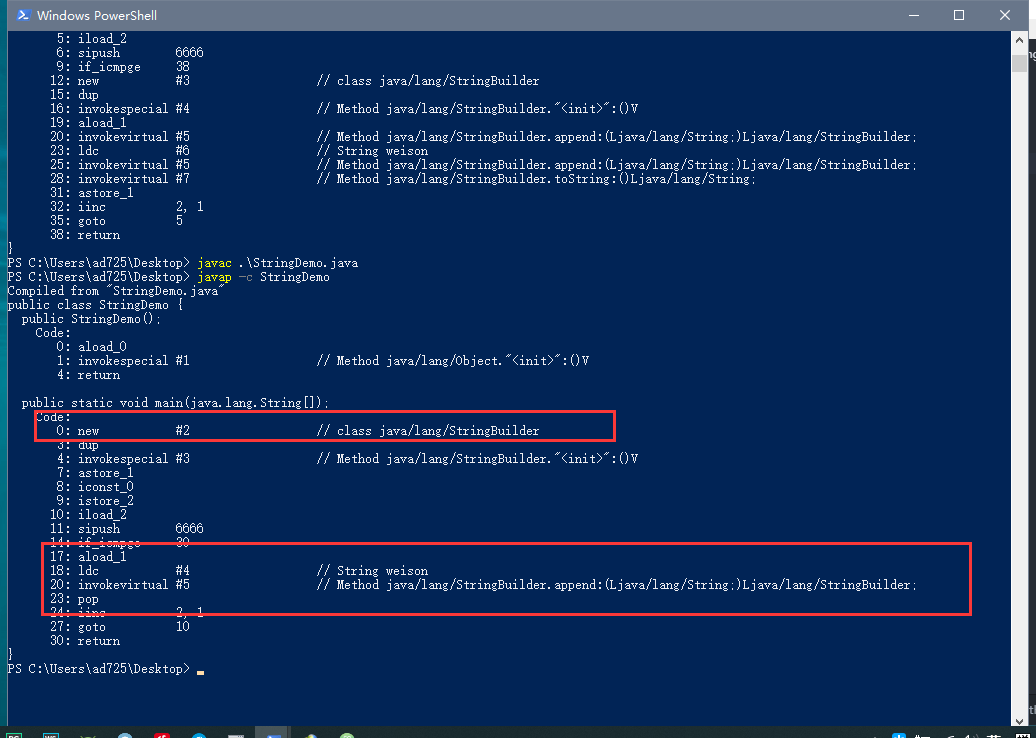Open the yellow app icon on the taskbar
This screenshot has width=1036, height=738.
(310, 734)
